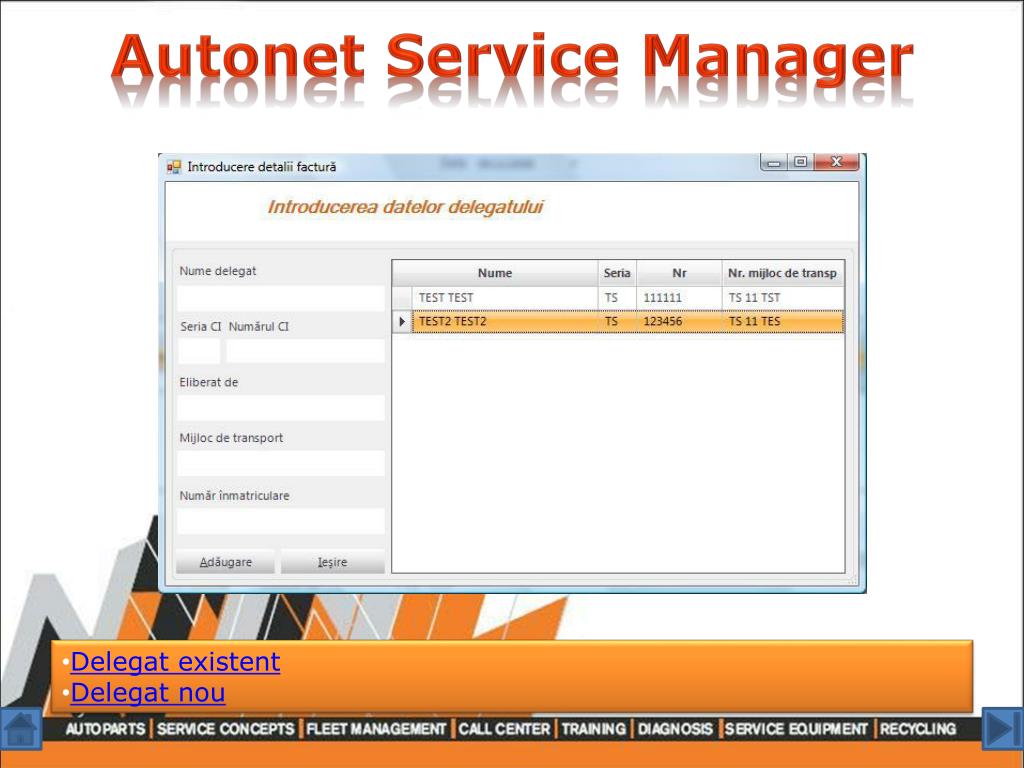Viewport: 1024px width, 768px height.
Task: Close the Introducere detalii factură window
Action: click(x=836, y=162)
